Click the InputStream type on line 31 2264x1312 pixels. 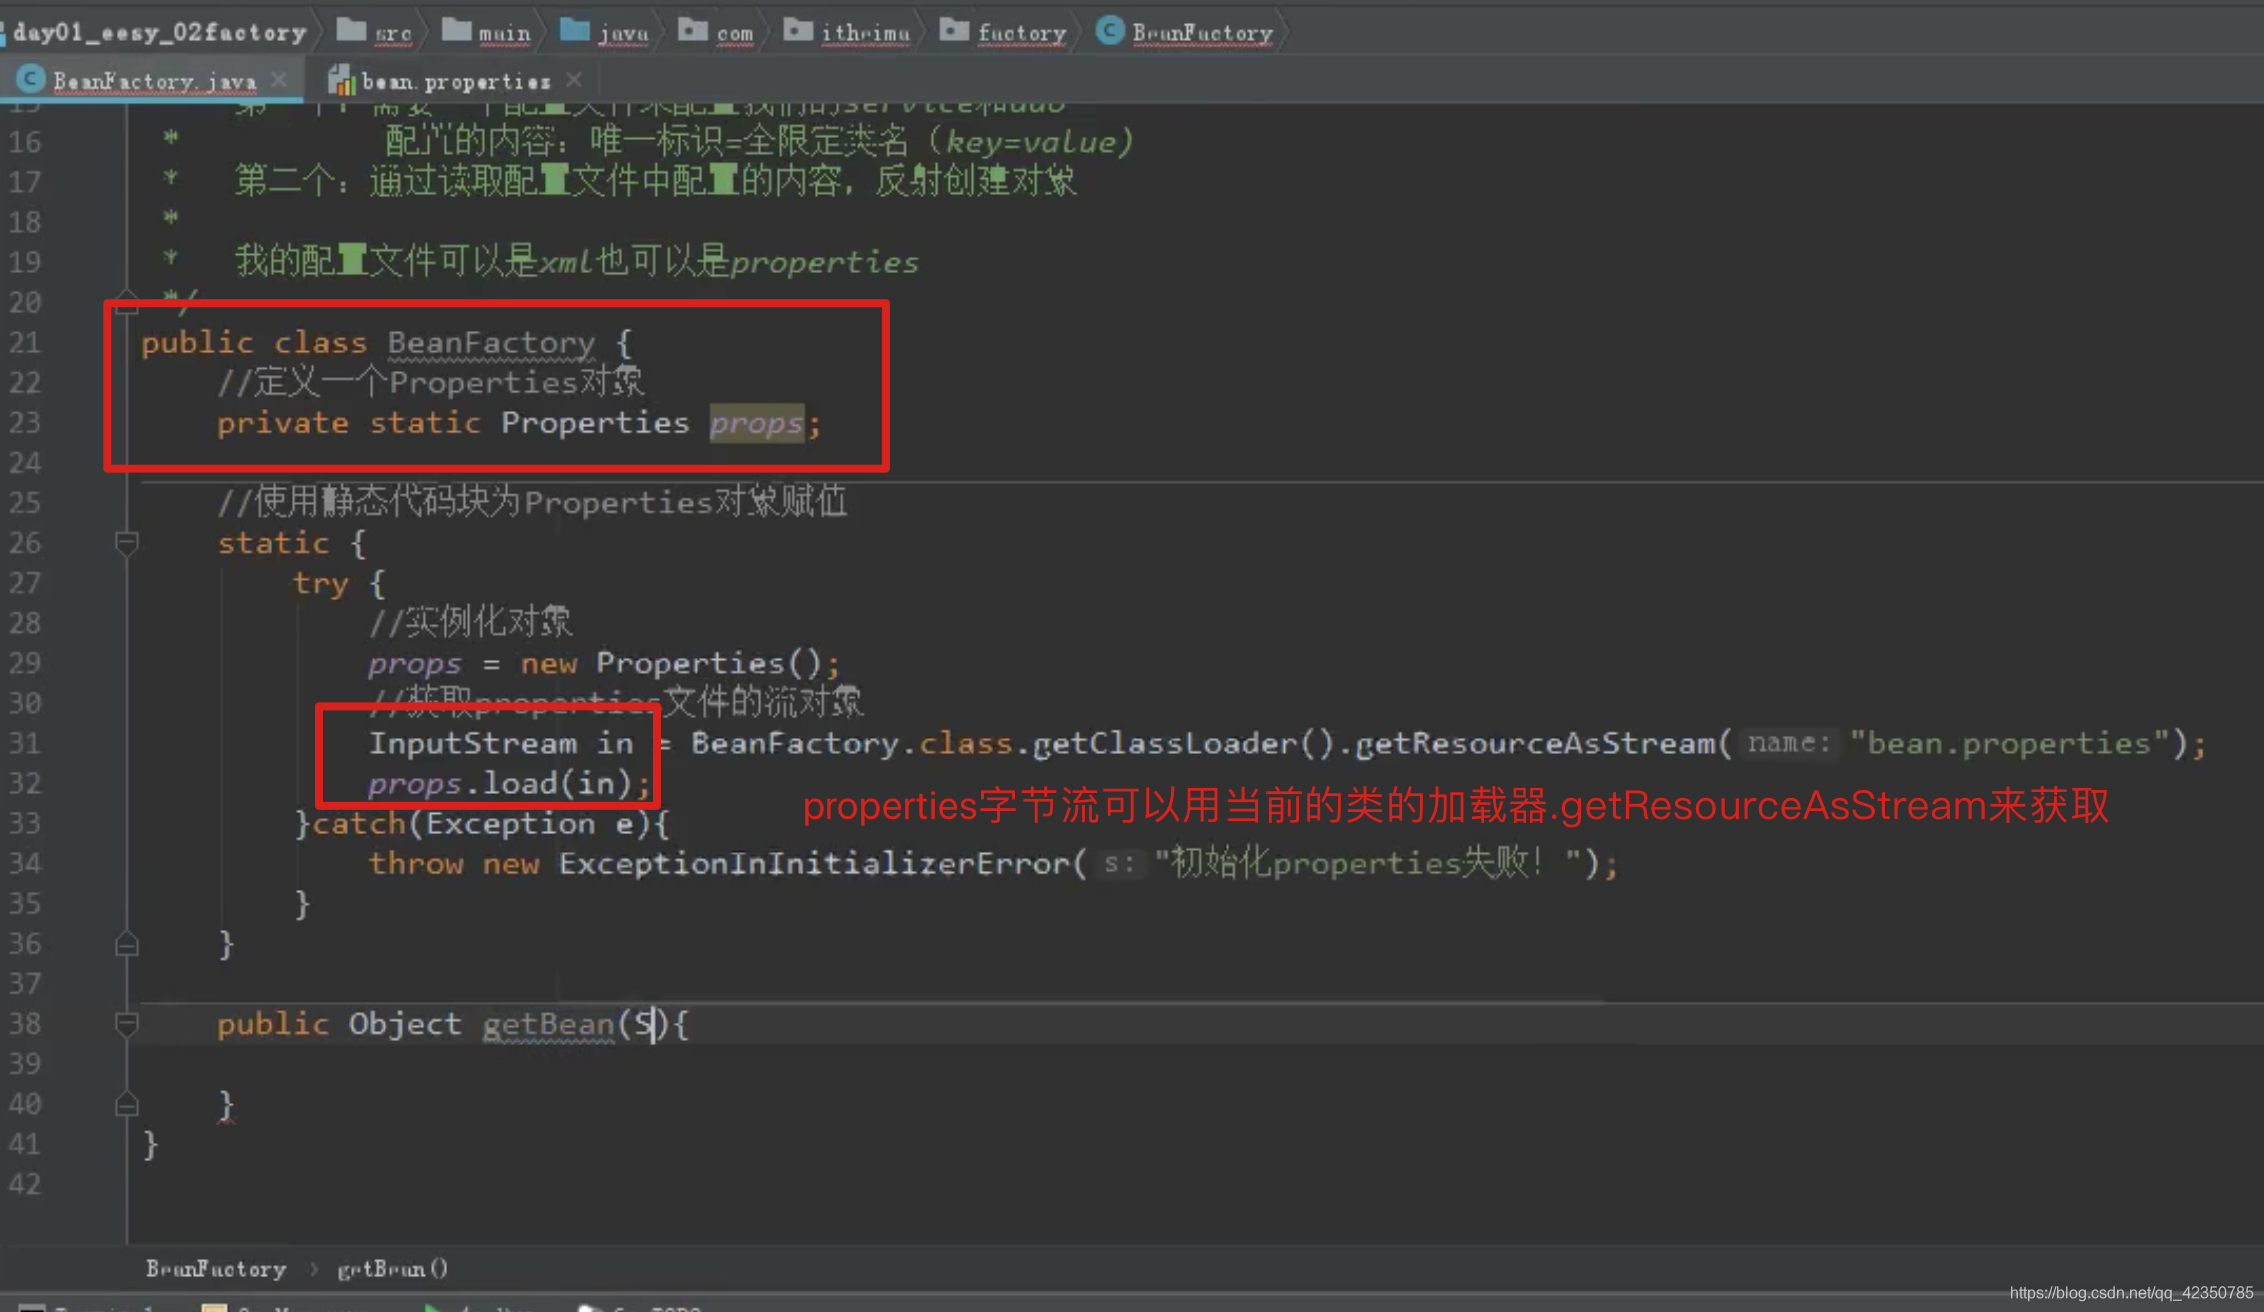[473, 743]
